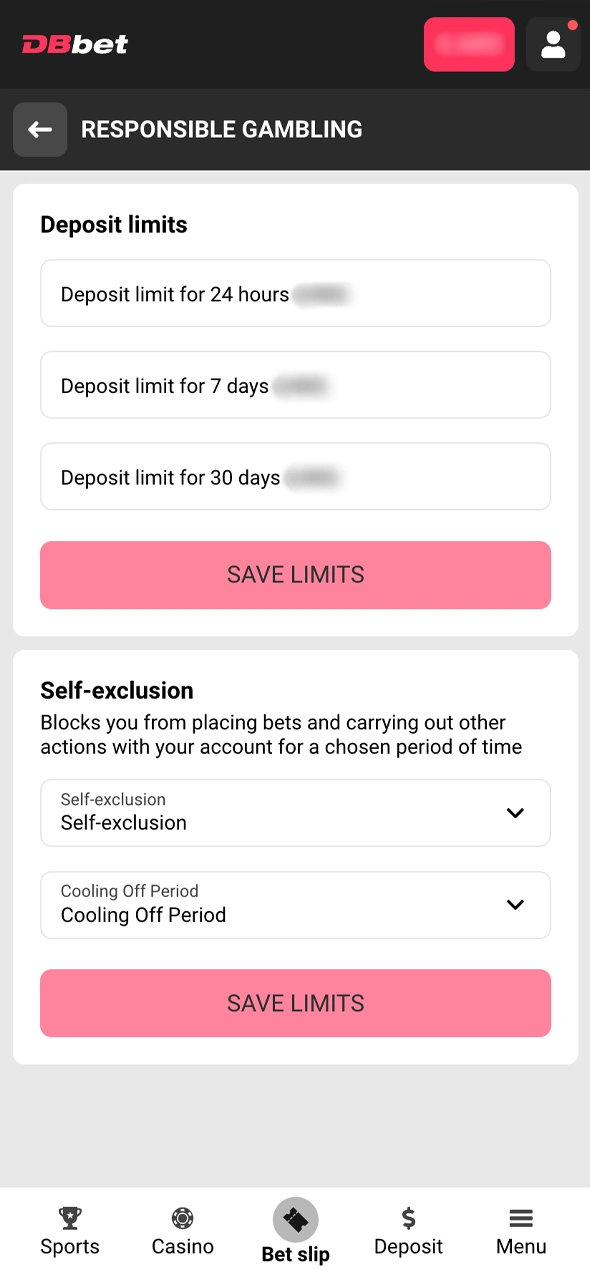Switch to the Casino tab
Screen dimensions: 590x1280
182,1232
